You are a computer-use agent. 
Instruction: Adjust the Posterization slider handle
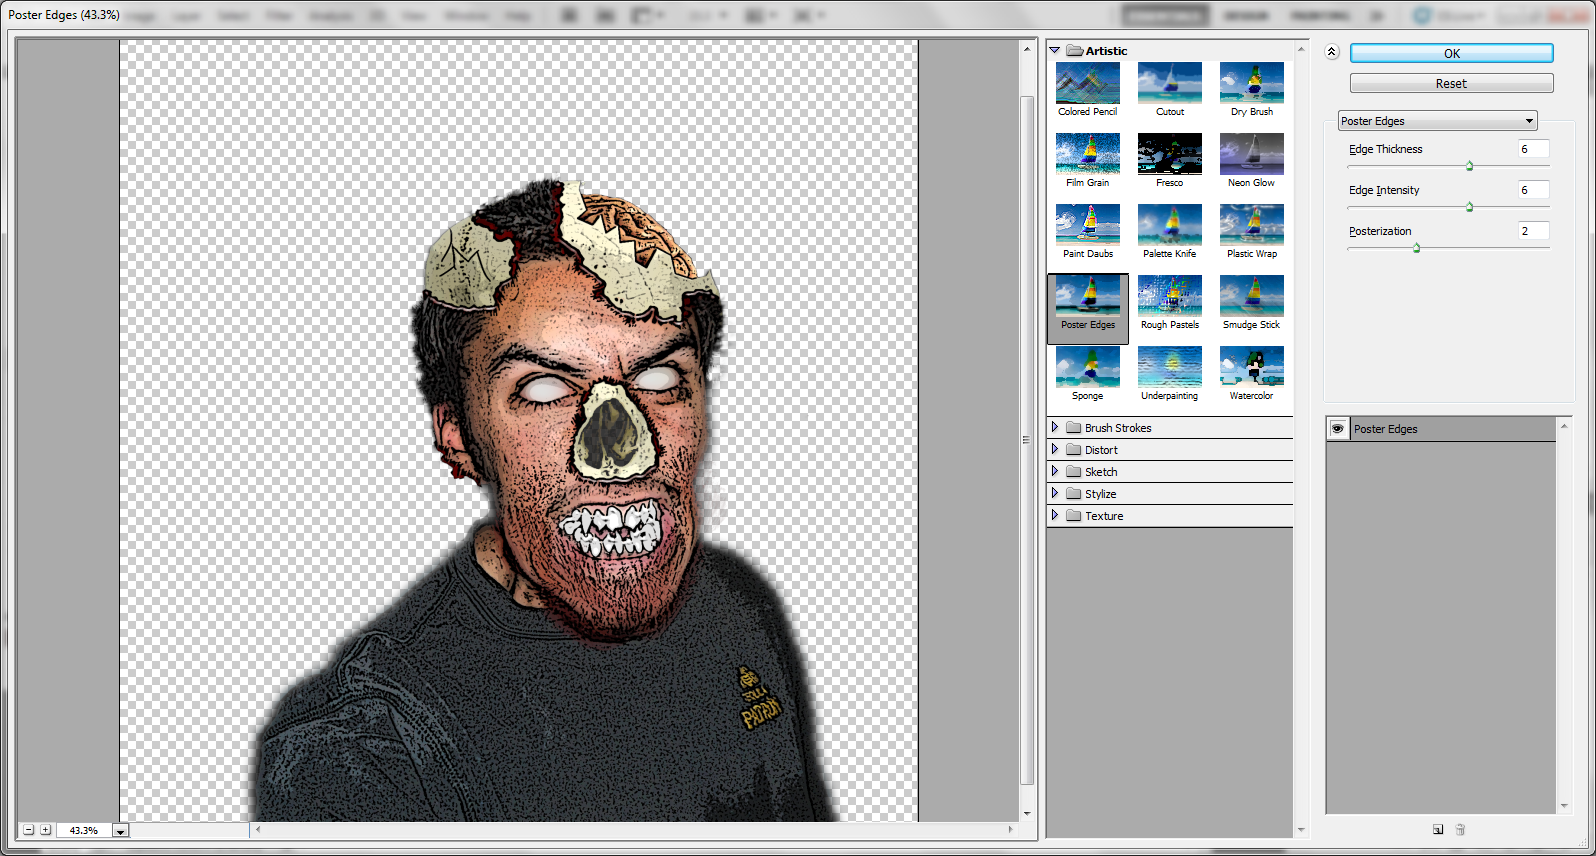point(1416,248)
